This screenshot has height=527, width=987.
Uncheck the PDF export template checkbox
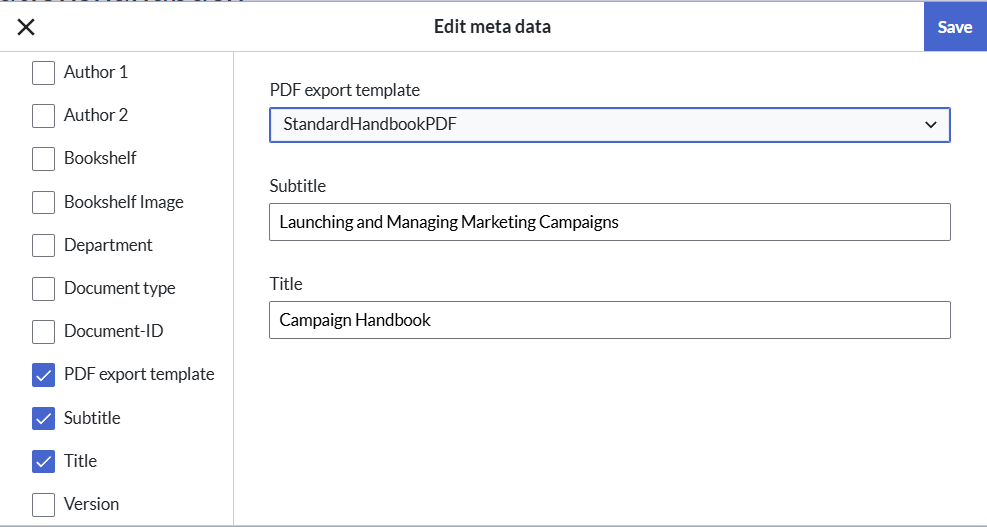tap(44, 375)
